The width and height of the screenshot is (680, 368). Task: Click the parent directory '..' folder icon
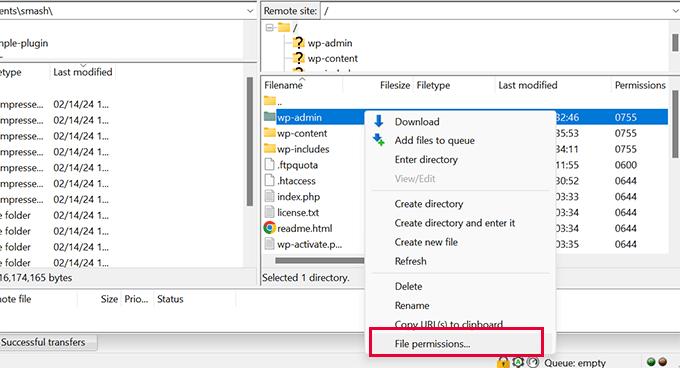pyautogui.click(x=269, y=101)
